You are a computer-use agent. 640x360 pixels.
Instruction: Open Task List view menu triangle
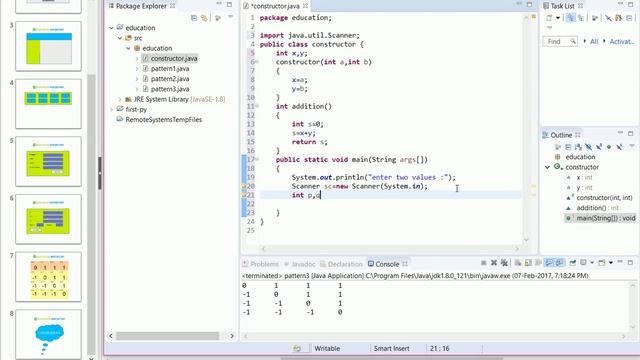coord(549,27)
